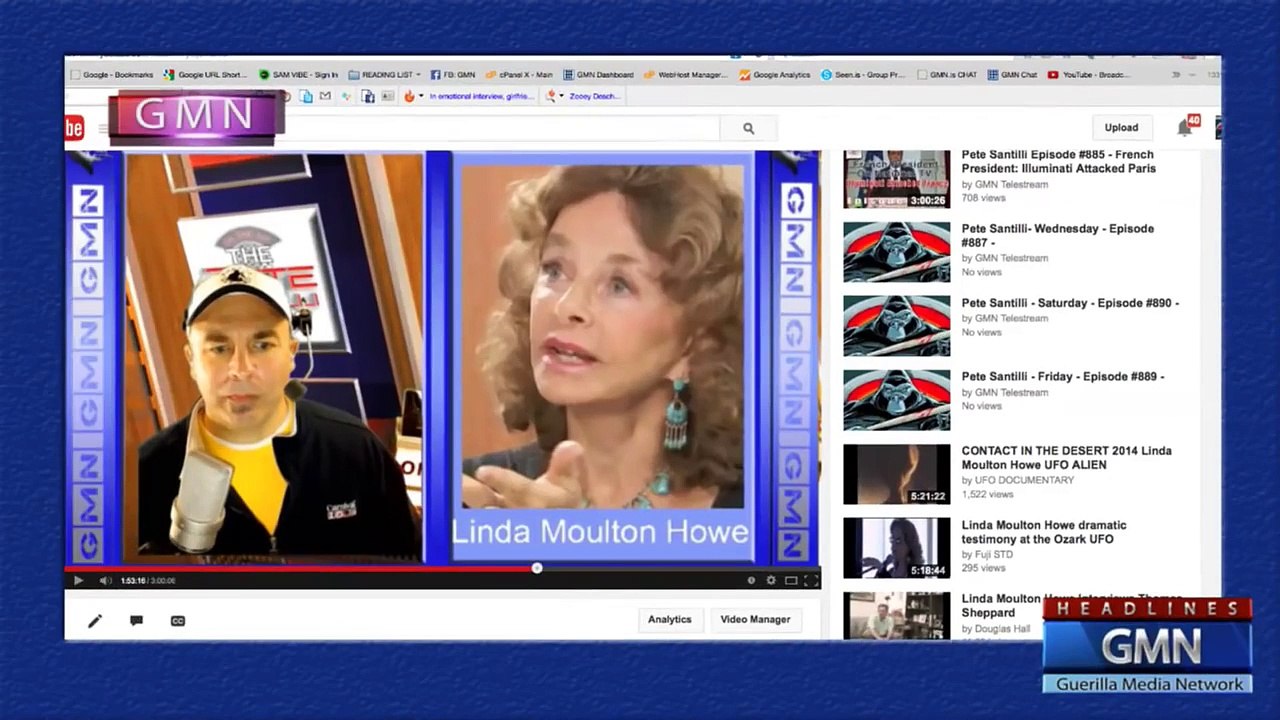Open the GMN.is CHAT bookmark

947,75
